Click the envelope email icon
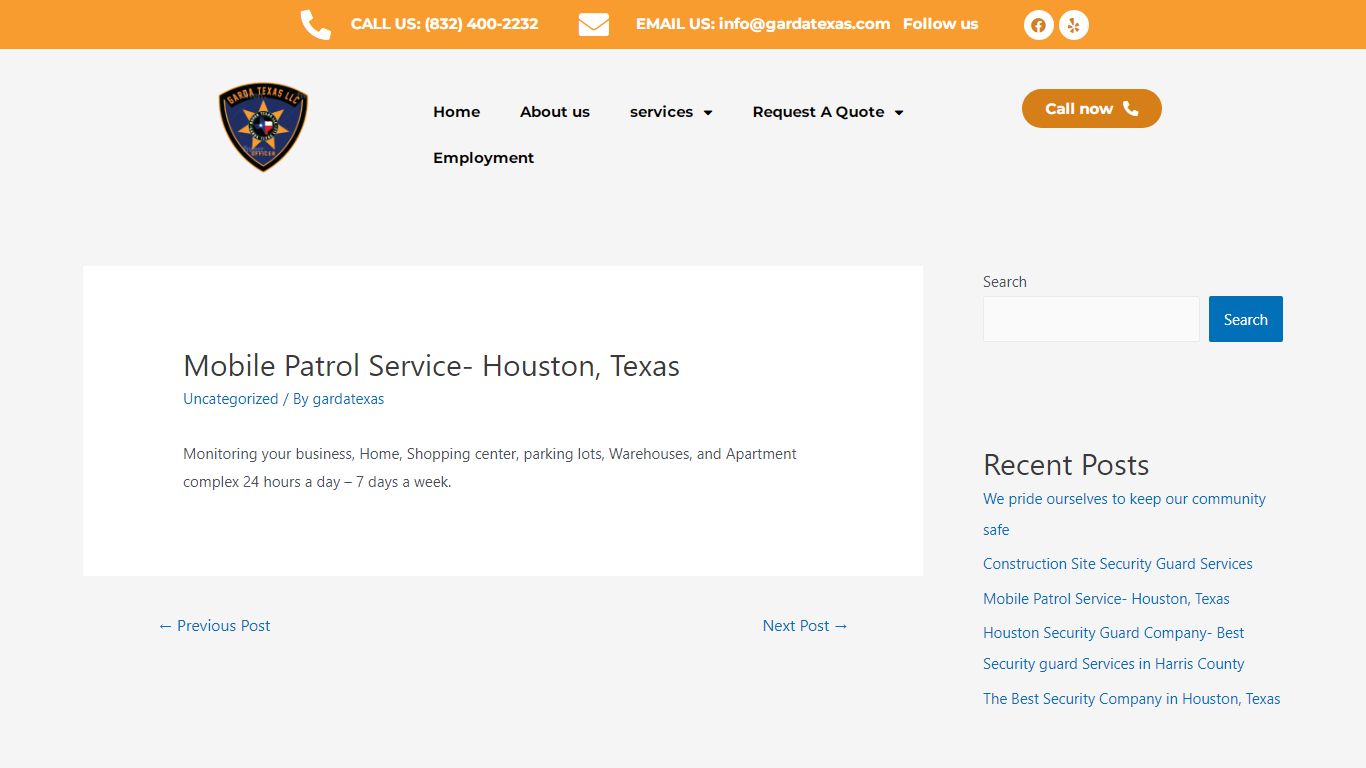Screen dimensions: 1366x768 (594, 25)
